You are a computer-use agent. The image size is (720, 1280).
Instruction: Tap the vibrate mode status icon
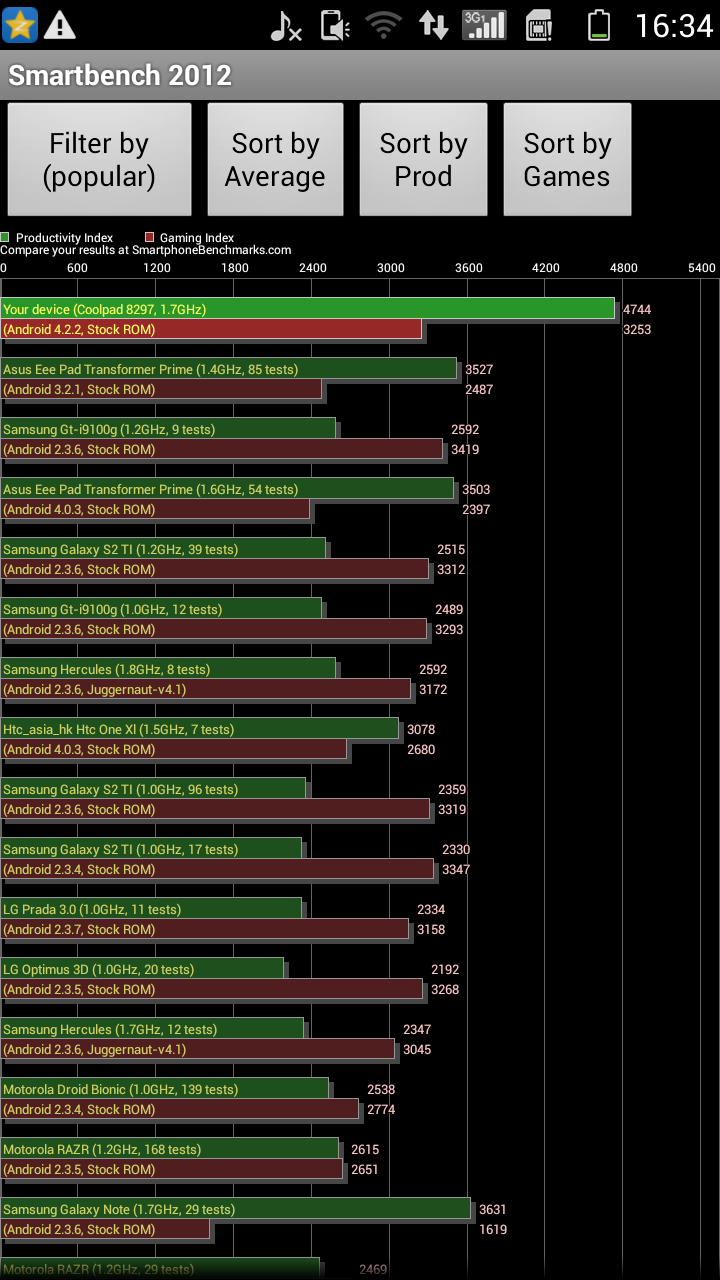click(x=335, y=25)
